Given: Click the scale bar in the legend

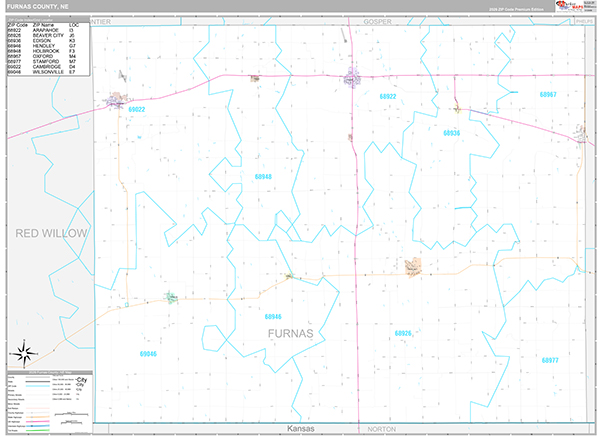Looking at the screenshot, I should click(70, 413).
